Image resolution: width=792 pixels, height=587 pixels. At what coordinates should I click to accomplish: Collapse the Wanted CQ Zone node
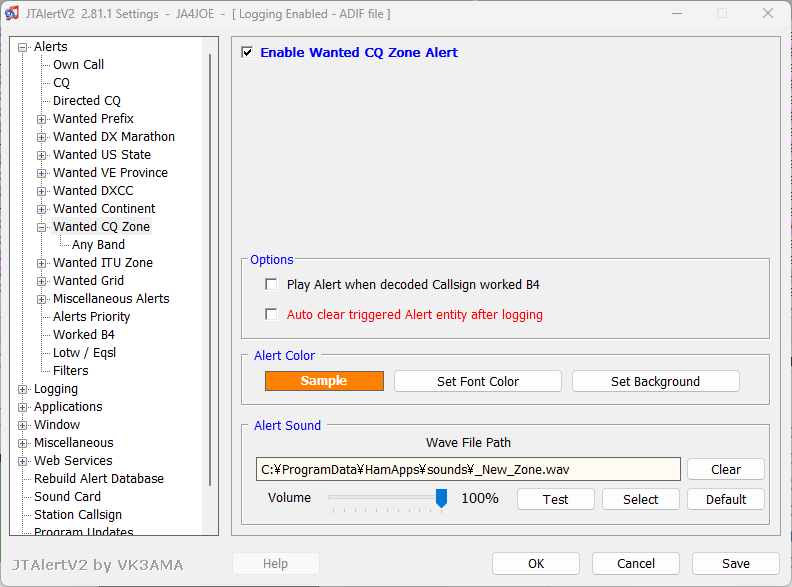pyautogui.click(x=41, y=227)
